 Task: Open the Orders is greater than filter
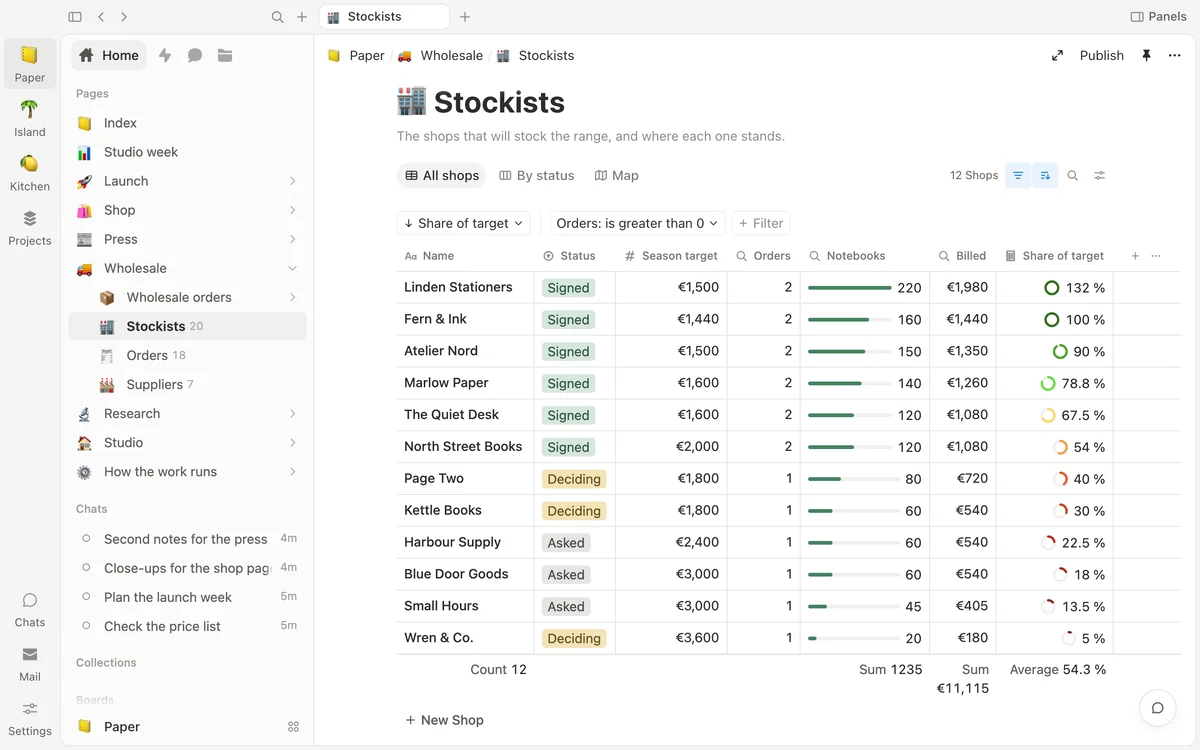[x=637, y=224]
